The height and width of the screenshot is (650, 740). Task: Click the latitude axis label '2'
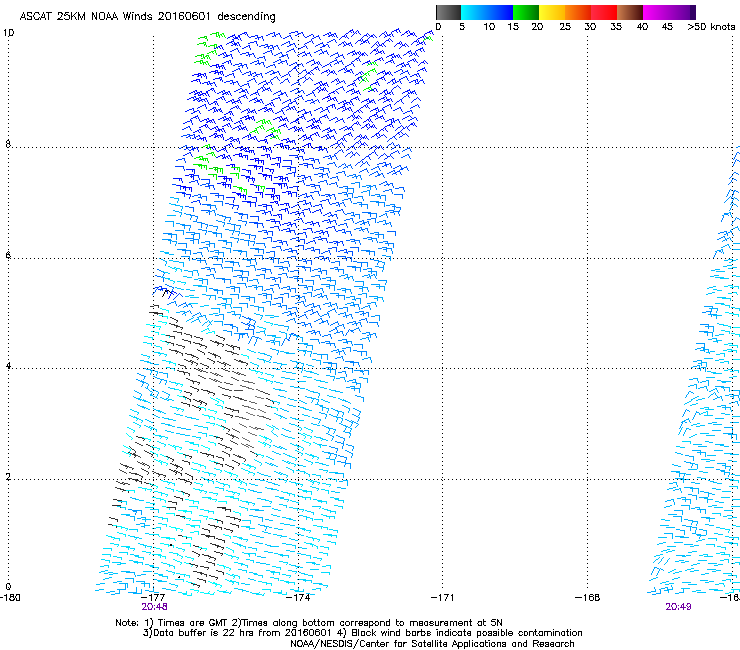click(8, 476)
